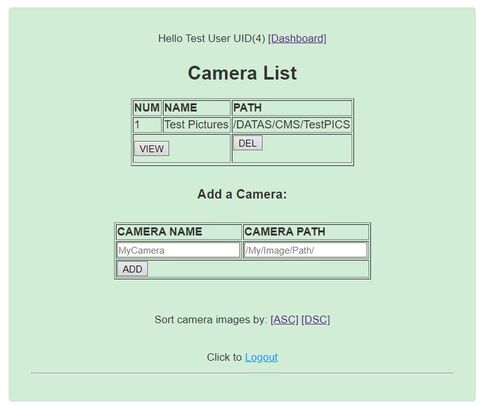This screenshot has height=409, width=480.
Task: Click the PATH column header
Action: 292,108
